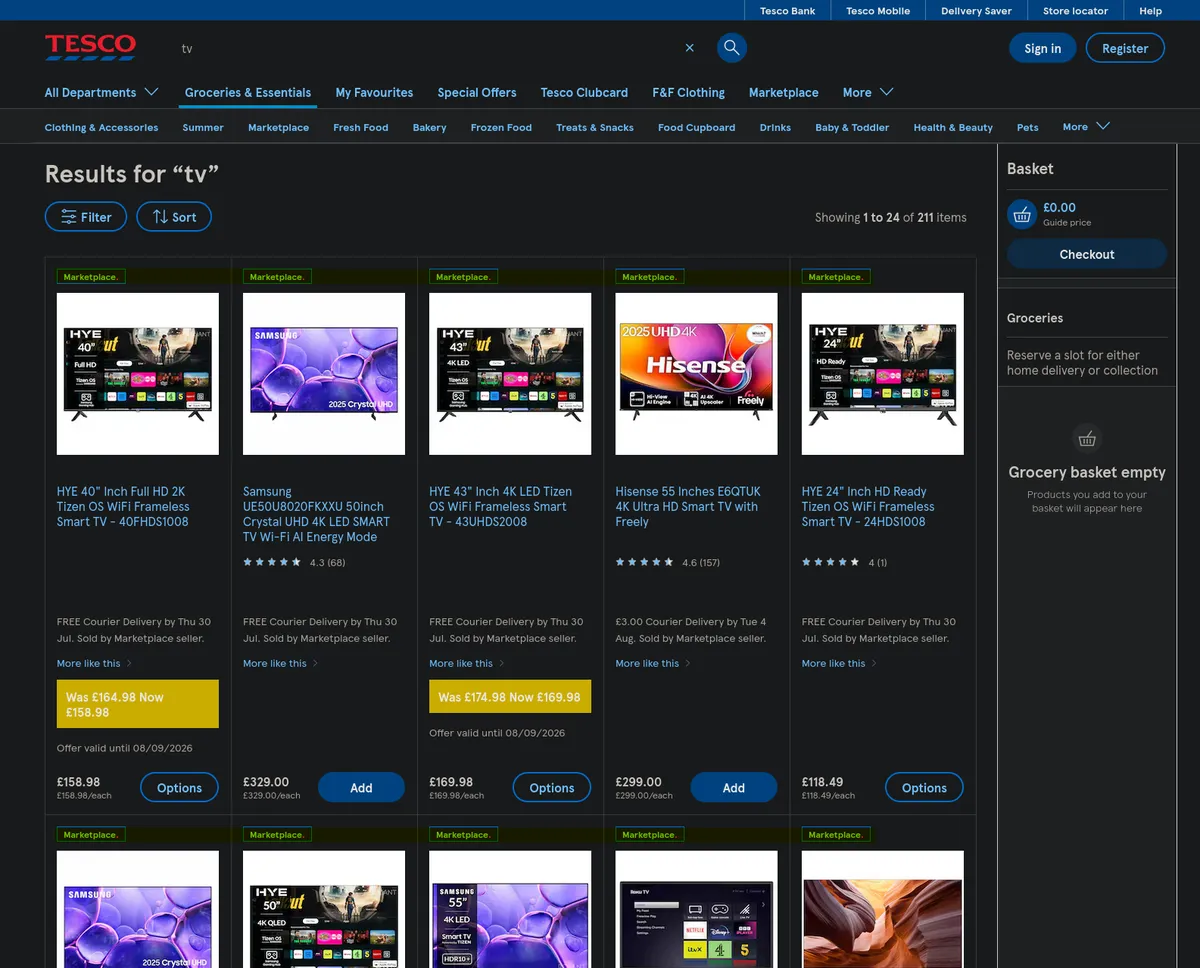Open the Roku TV product image in the second row

coord(696,909)
